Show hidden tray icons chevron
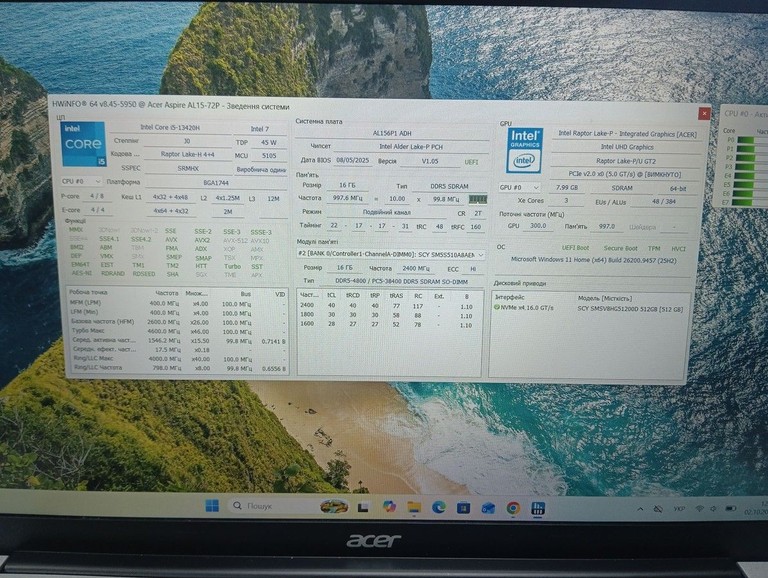This screenshot has height=578, width=768. point(640,509)
